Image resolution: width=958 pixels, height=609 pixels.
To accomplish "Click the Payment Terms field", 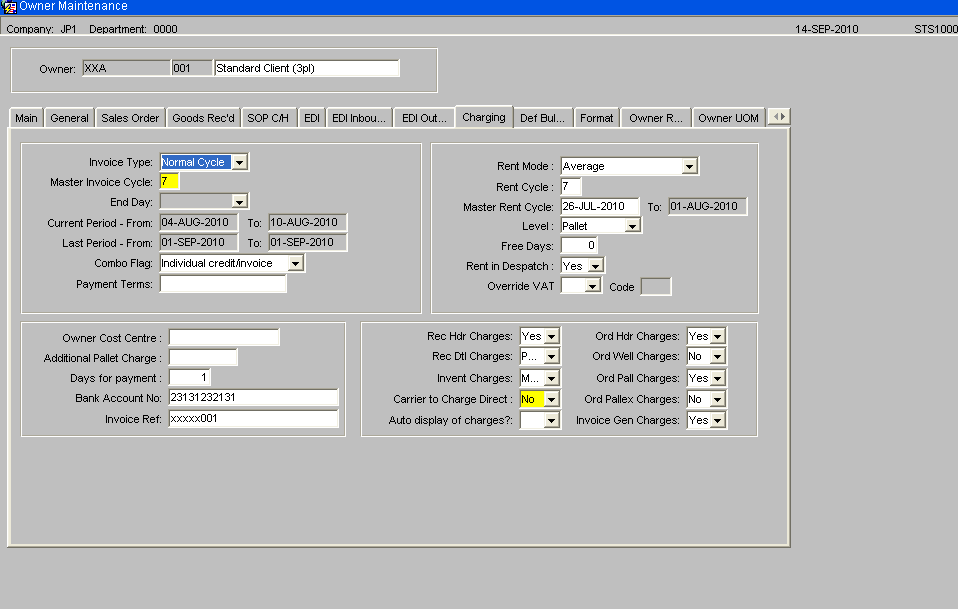I will pyautogui.click(x=223, y=283).
